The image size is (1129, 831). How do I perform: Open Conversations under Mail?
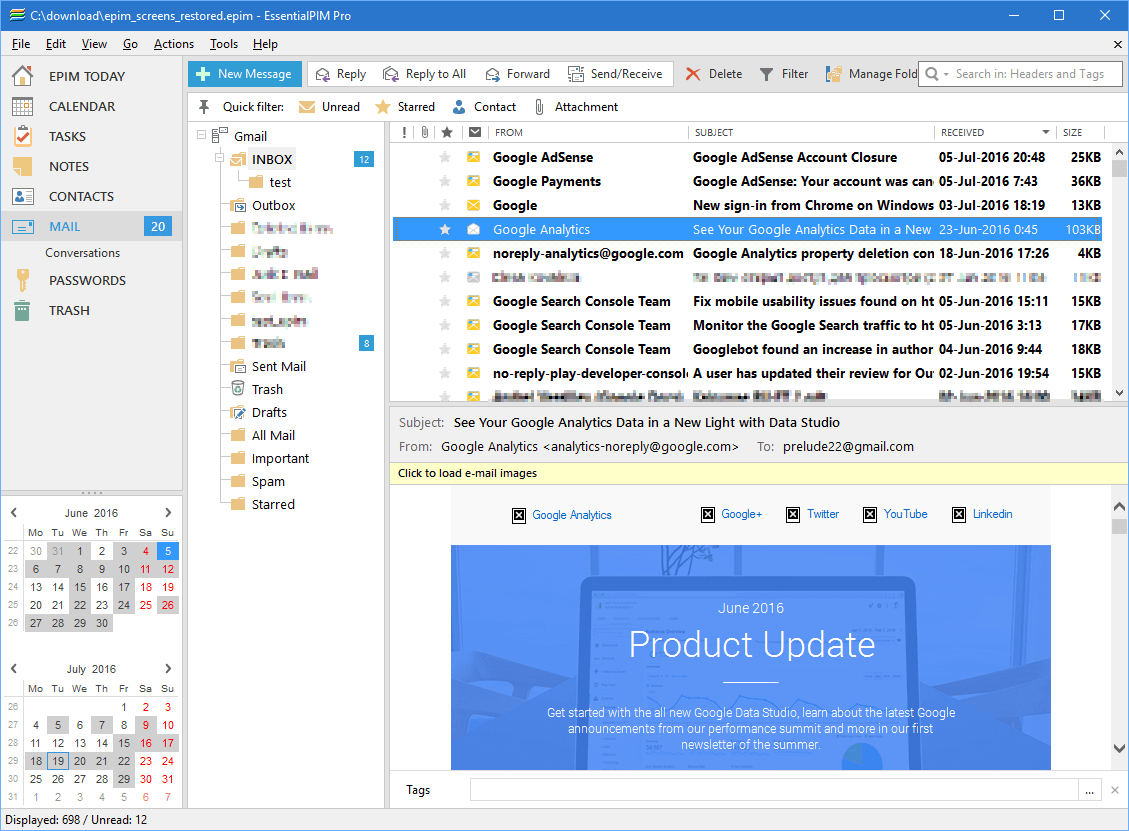pyautogui.click(x=82, y=253)
